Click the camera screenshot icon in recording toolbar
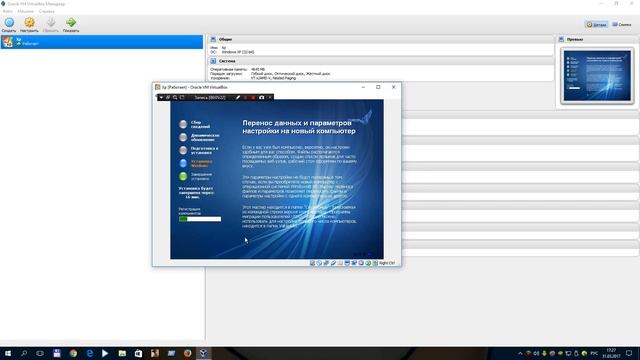This screenshot has height=360, width=640. point(262,98)
